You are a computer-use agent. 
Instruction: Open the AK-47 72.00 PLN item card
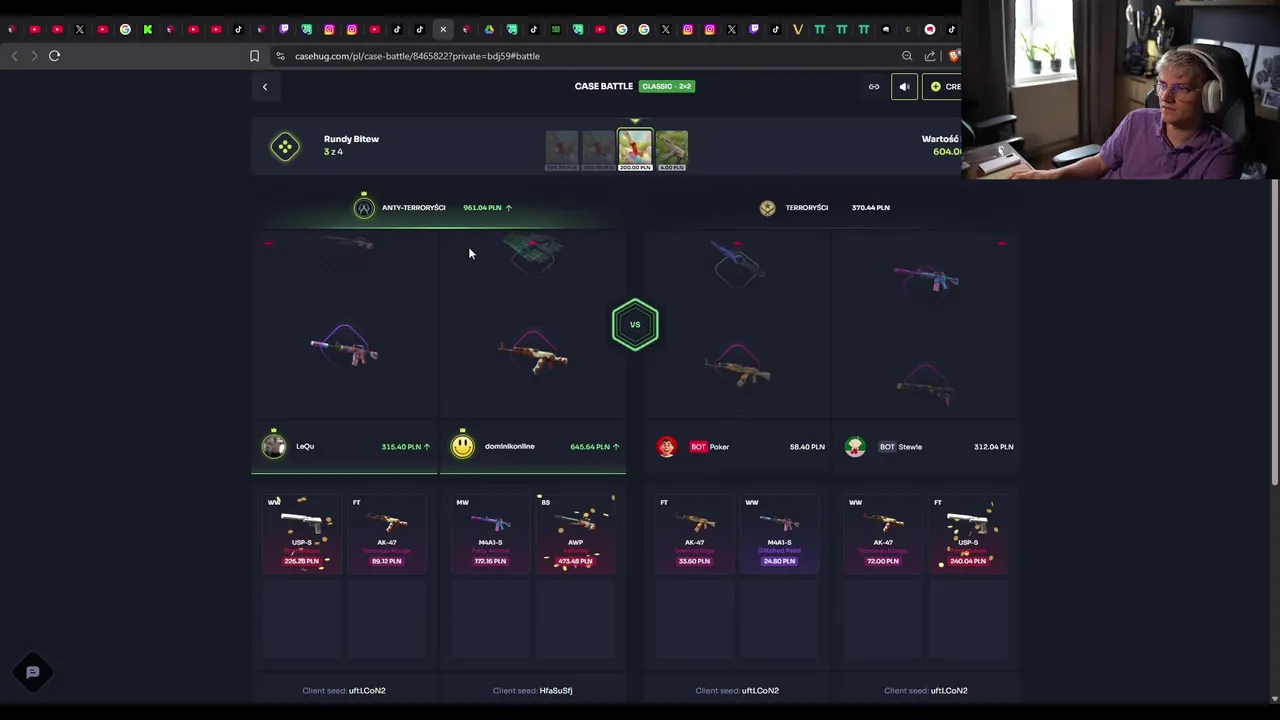pyautogui.click(x=883, y=533)
